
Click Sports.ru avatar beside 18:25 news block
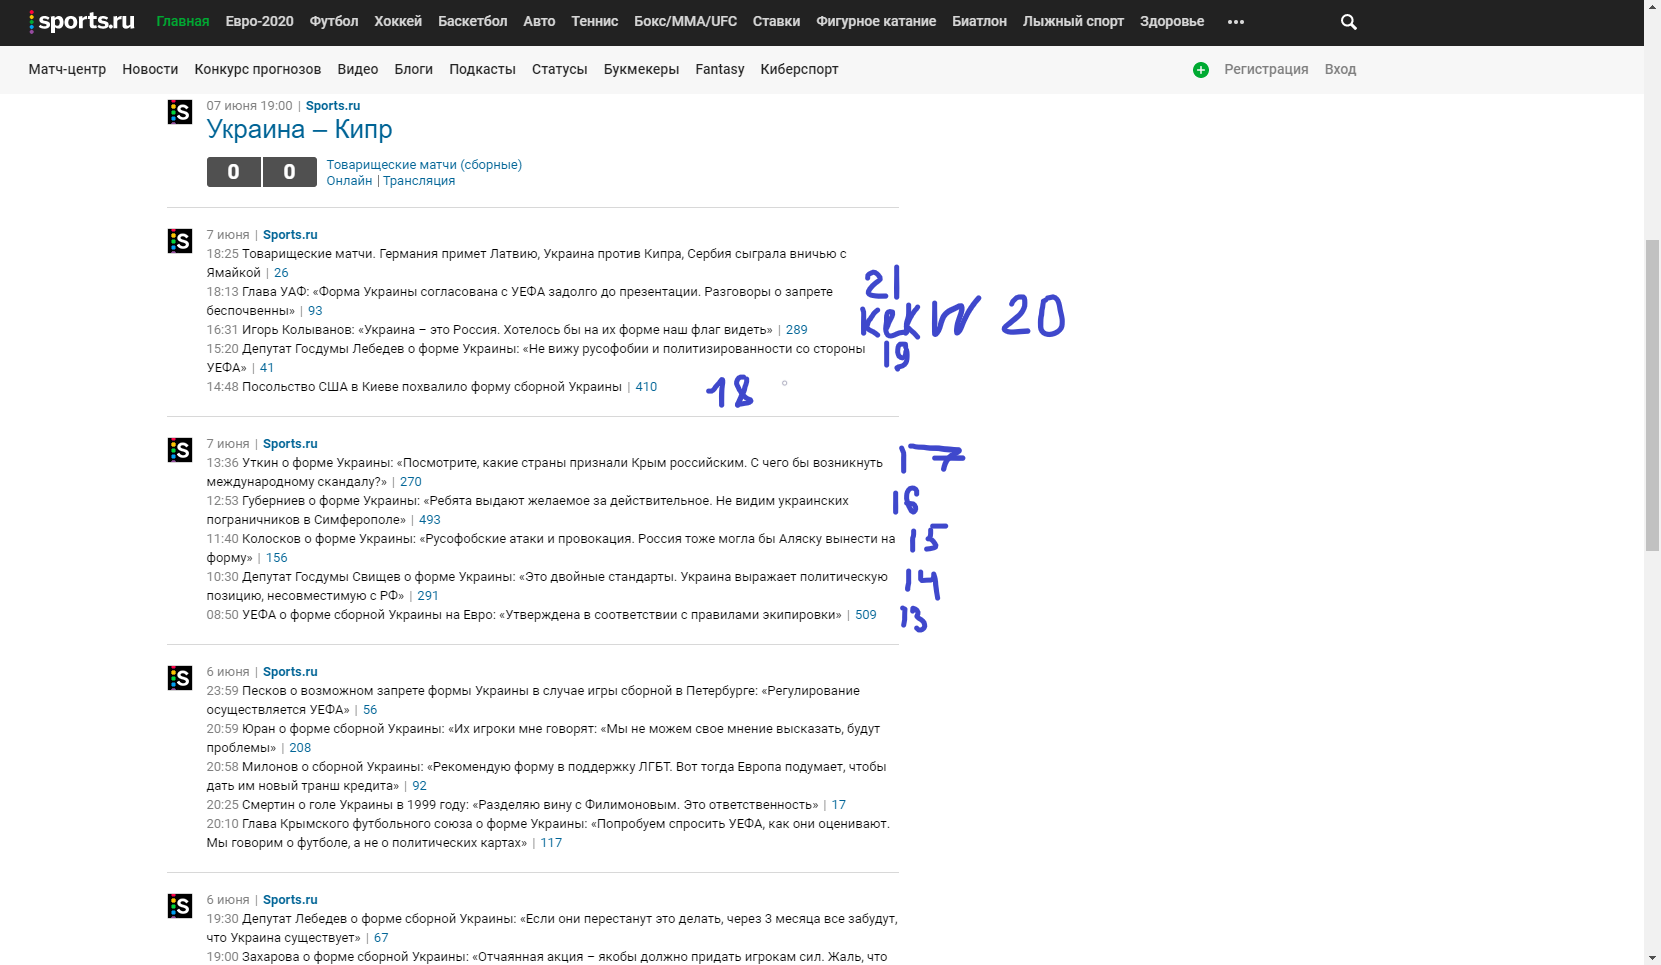(x=180, y=241)
